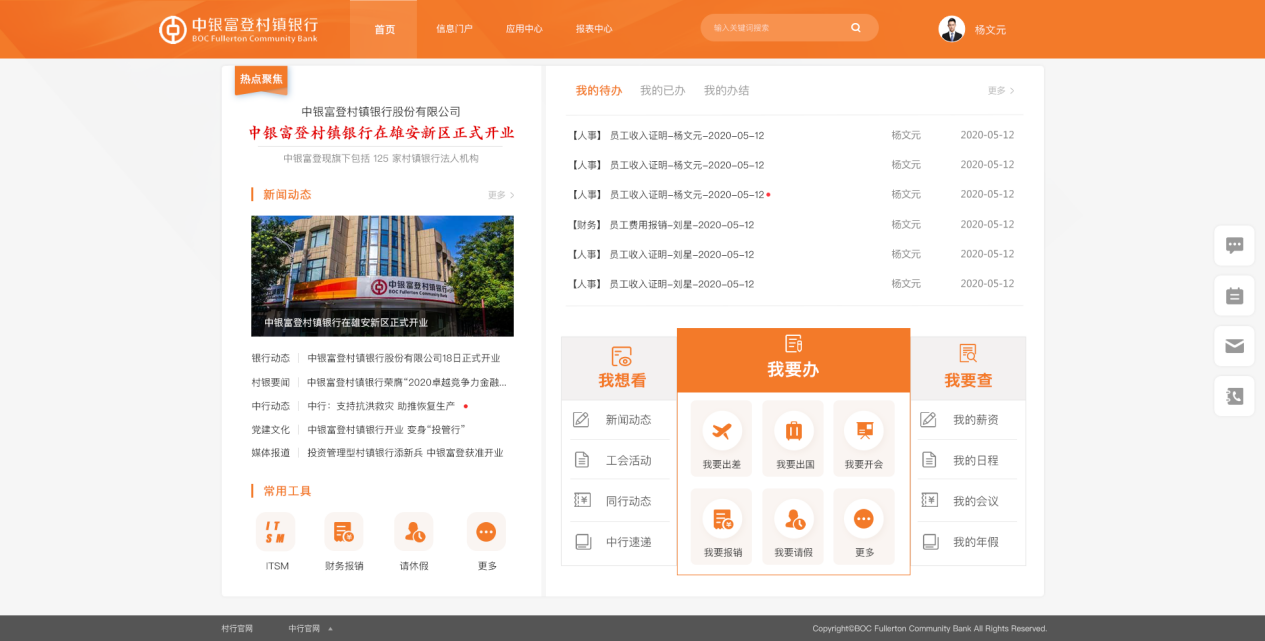Open the 中行：支持抗洪救灾 助推恢复生产 news item
Viewport: 1265px width, 641px height.
pyautogui.click(x=381, y=406)
